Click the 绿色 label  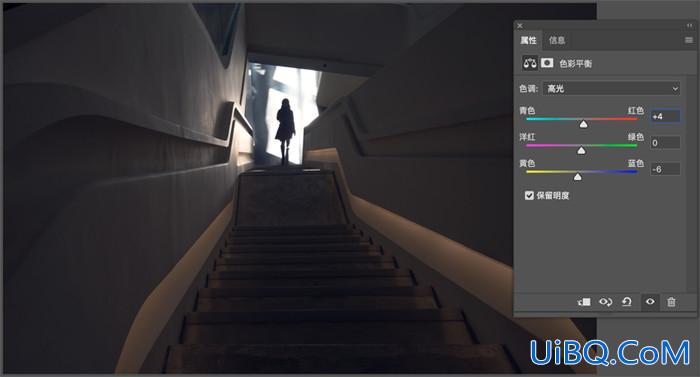coord(636,137)
